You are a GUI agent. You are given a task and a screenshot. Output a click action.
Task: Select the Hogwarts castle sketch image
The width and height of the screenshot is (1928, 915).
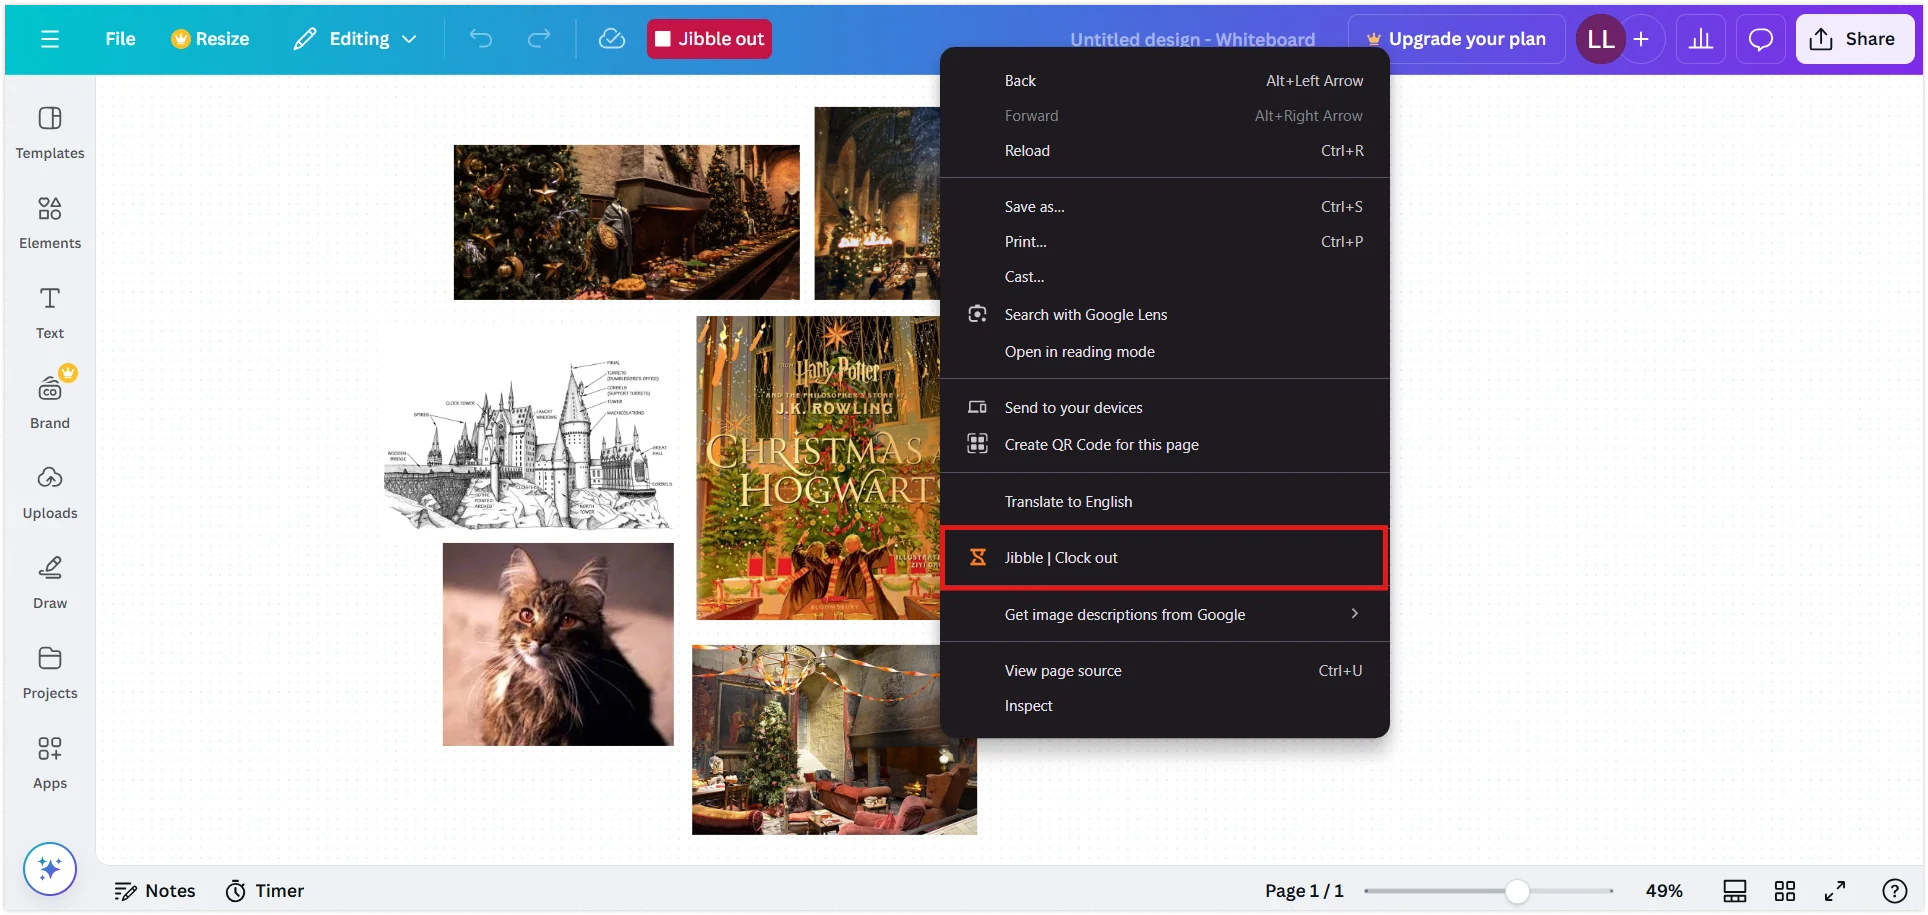click(528, 445)
